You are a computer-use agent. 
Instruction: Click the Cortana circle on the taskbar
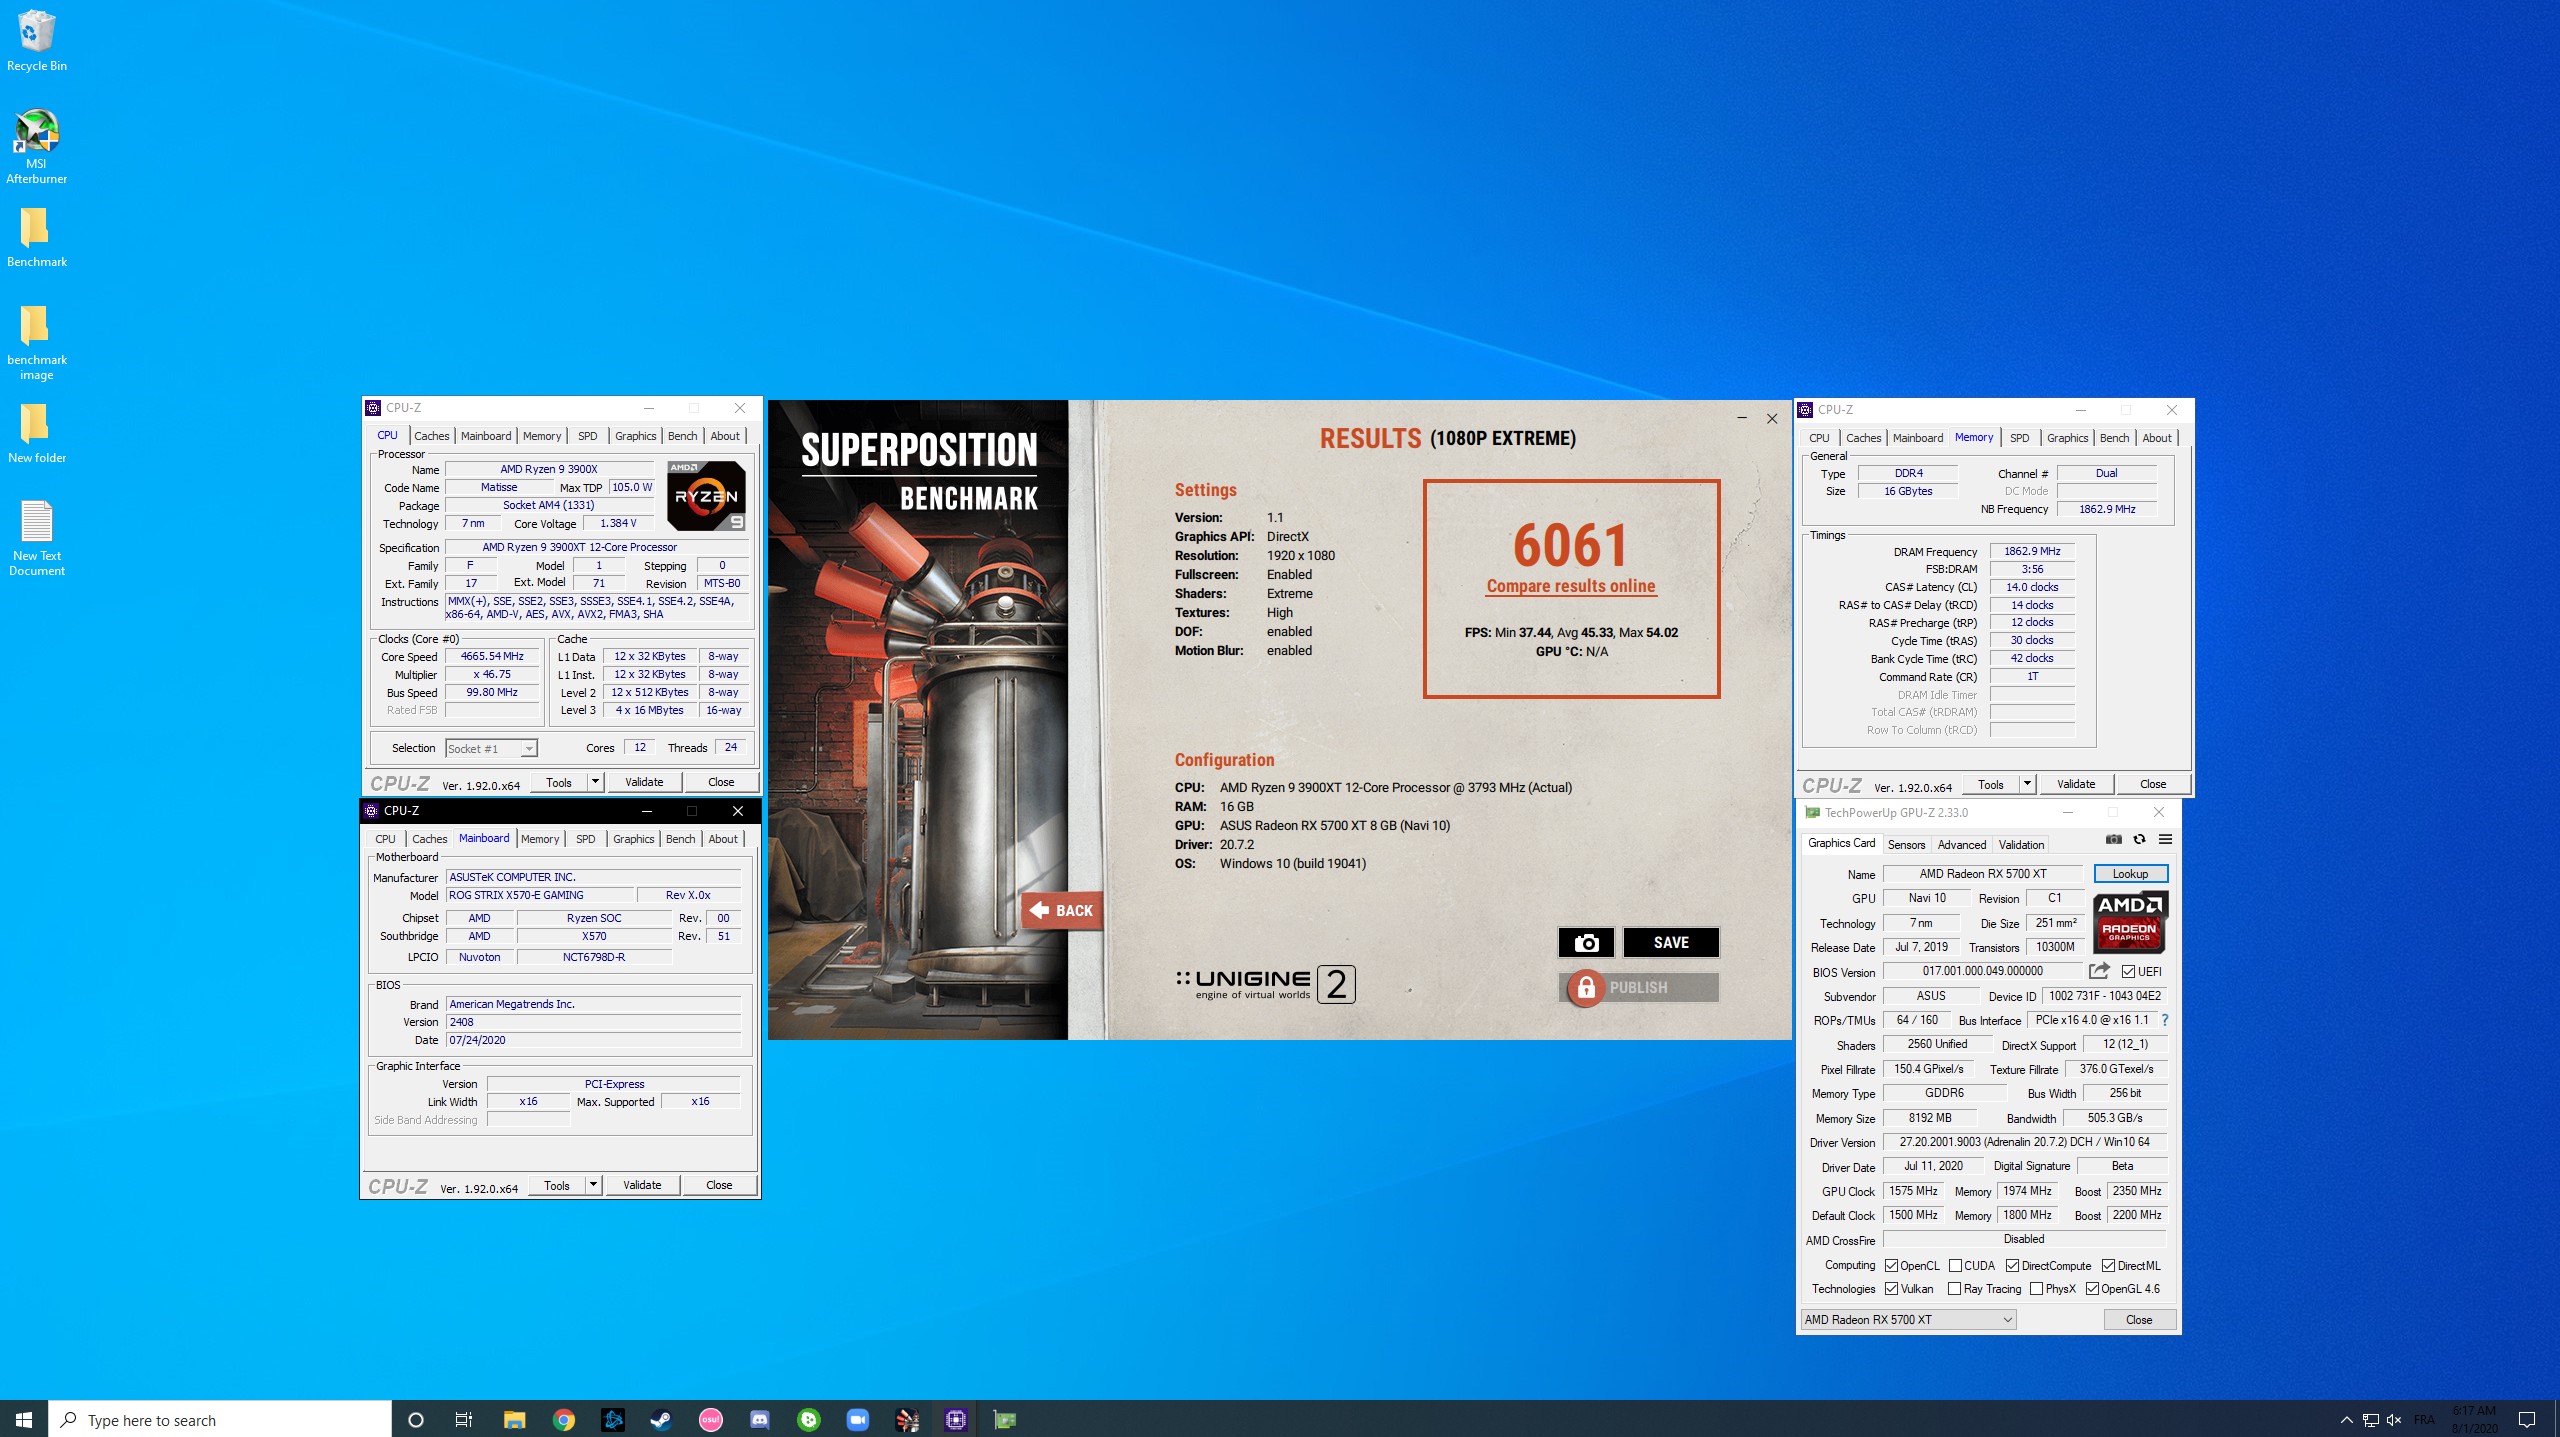[x=416, y=1420]
